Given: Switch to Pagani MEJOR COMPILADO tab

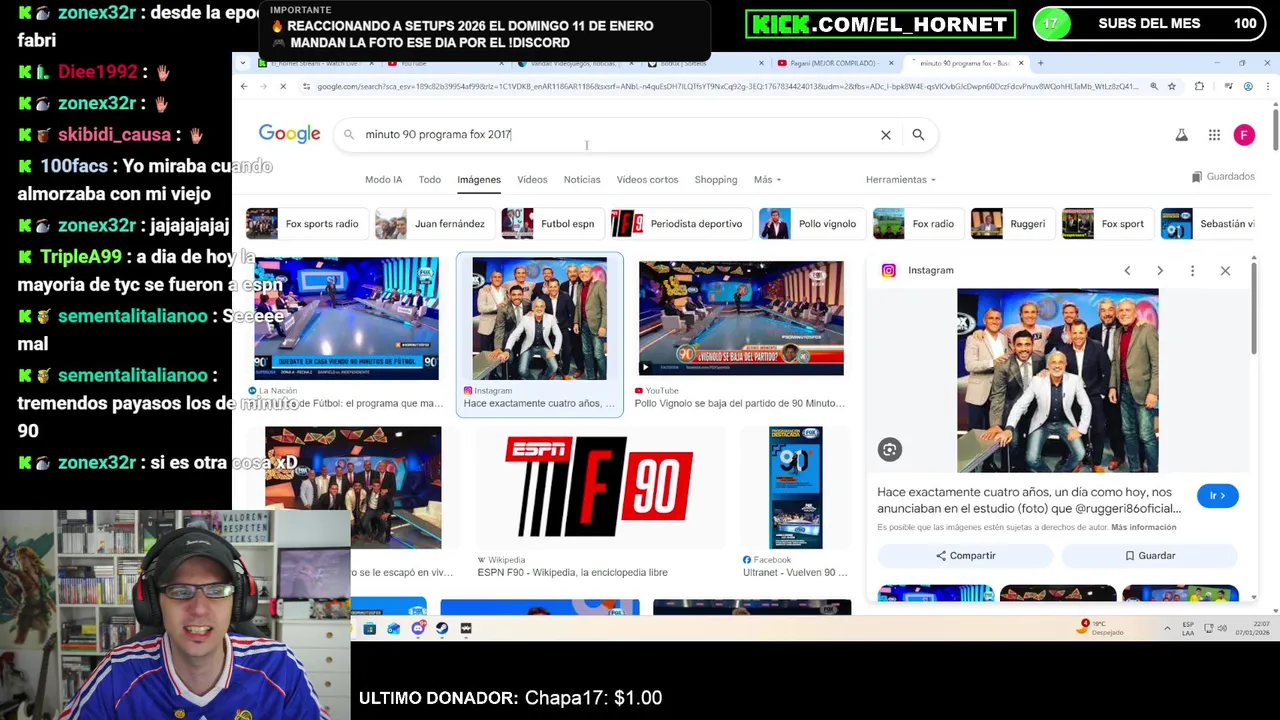Looking at the screenshot, I should [x=834, y=63].
